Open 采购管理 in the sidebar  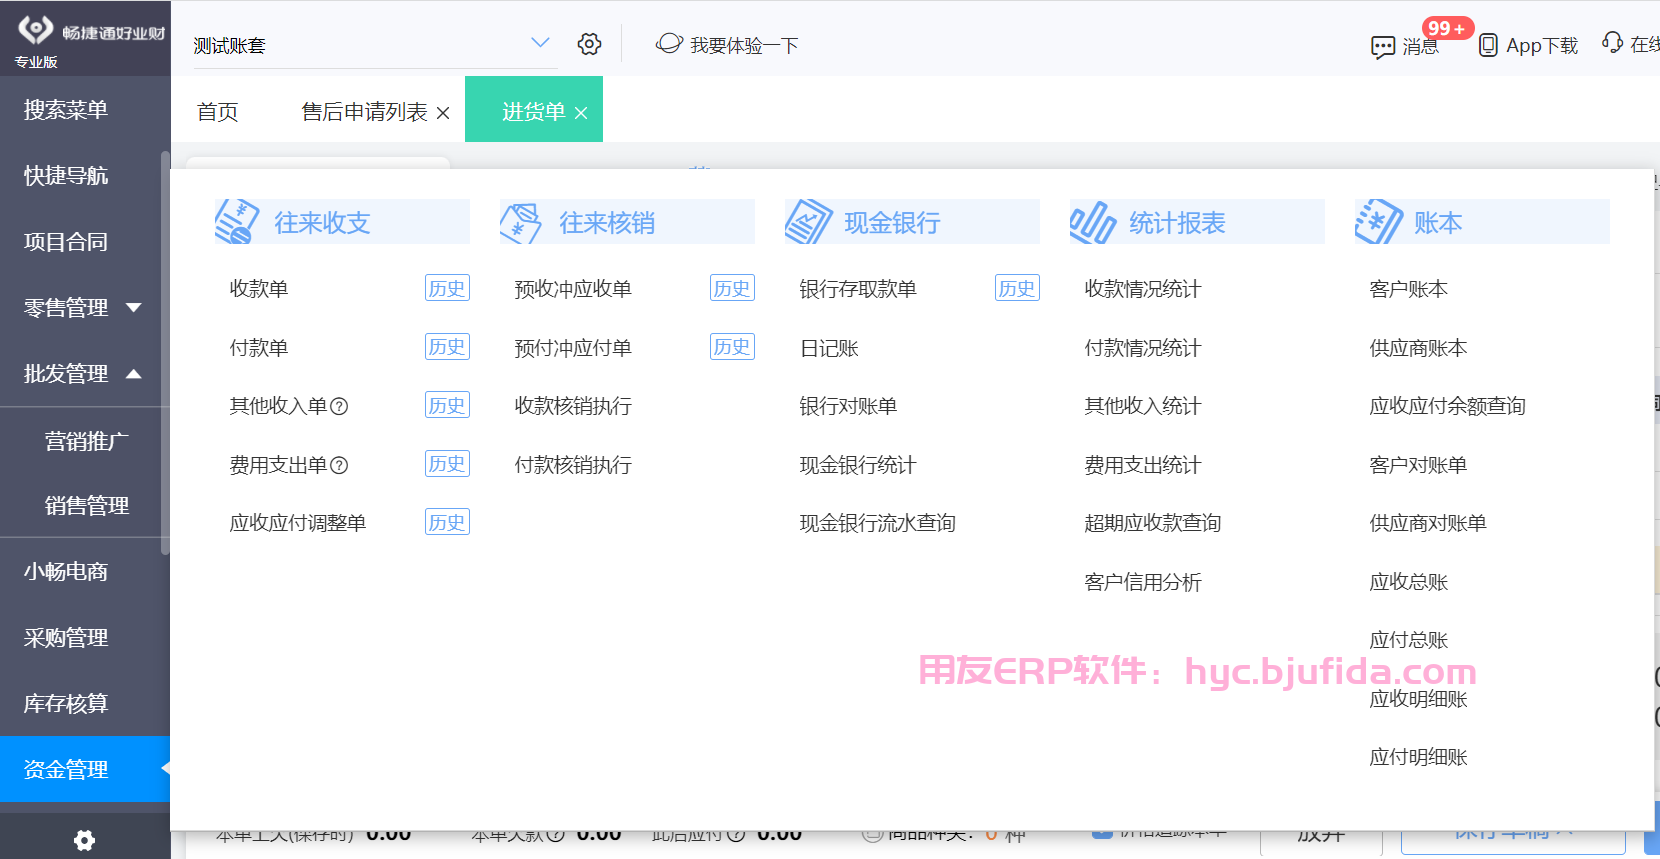[66, 638]
